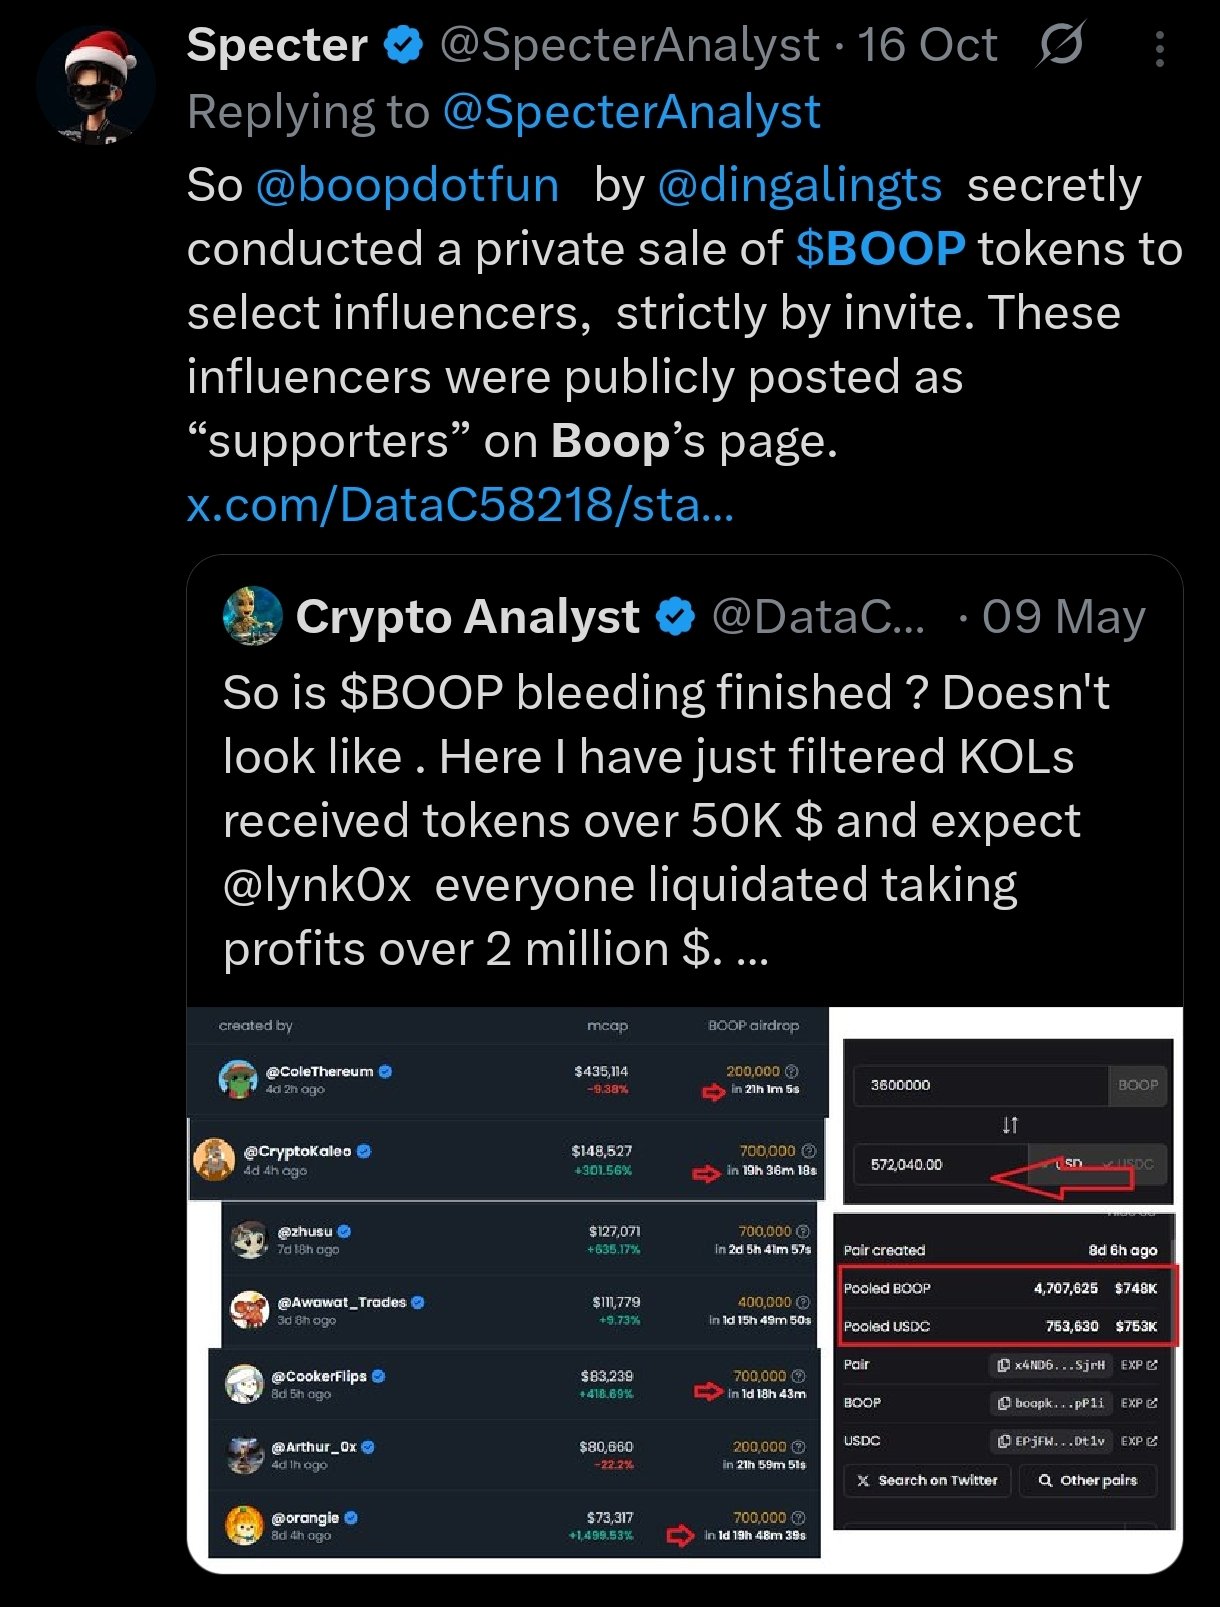Tap Crypto Analyst's verified badge

click(676, 616)
